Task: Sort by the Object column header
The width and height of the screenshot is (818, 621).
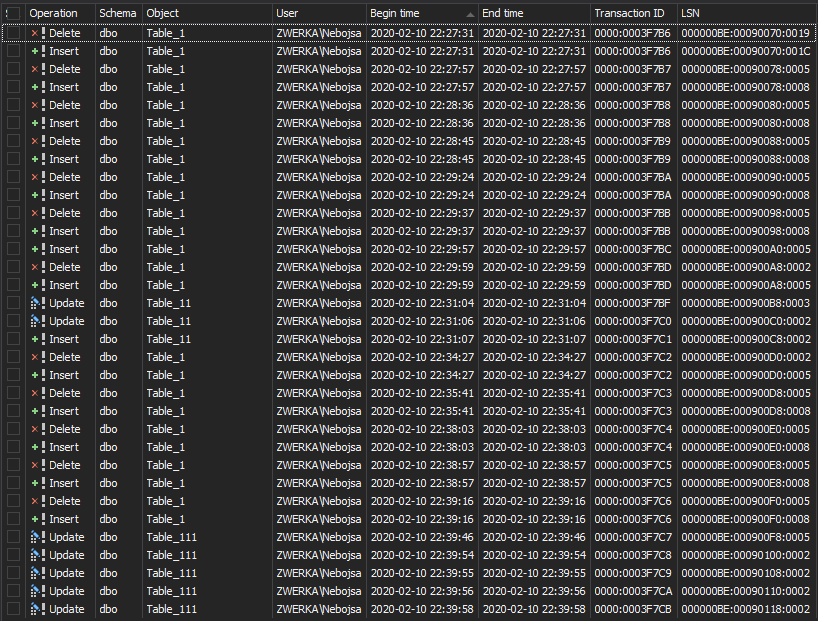Action: tap(207, 14)
